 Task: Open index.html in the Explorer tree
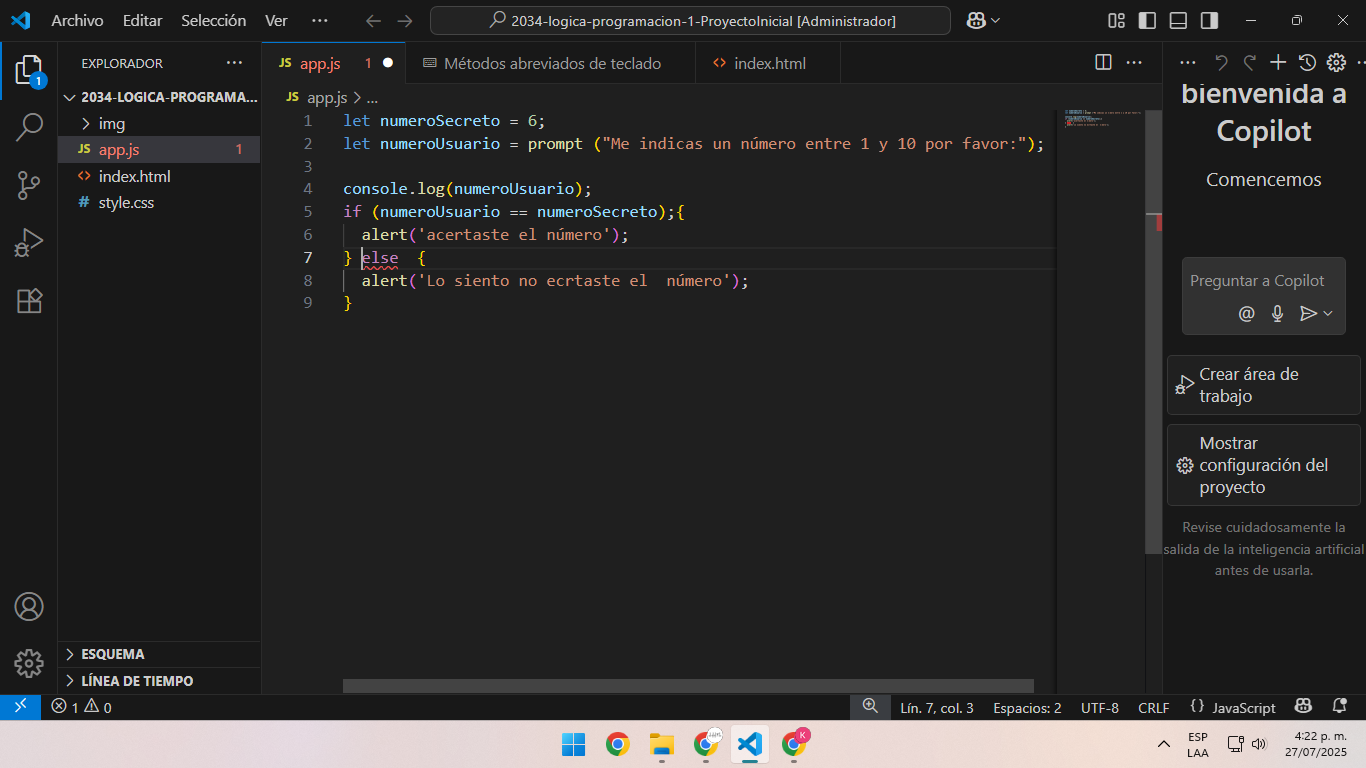coord(159,176)
